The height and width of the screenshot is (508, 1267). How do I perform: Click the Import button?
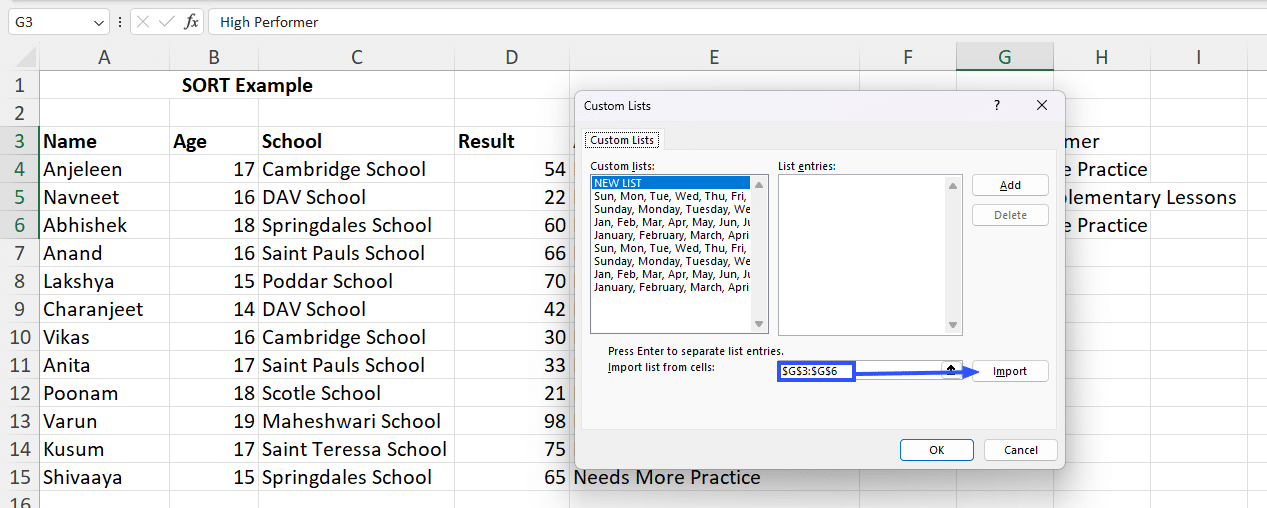(x=1010, y=371)
